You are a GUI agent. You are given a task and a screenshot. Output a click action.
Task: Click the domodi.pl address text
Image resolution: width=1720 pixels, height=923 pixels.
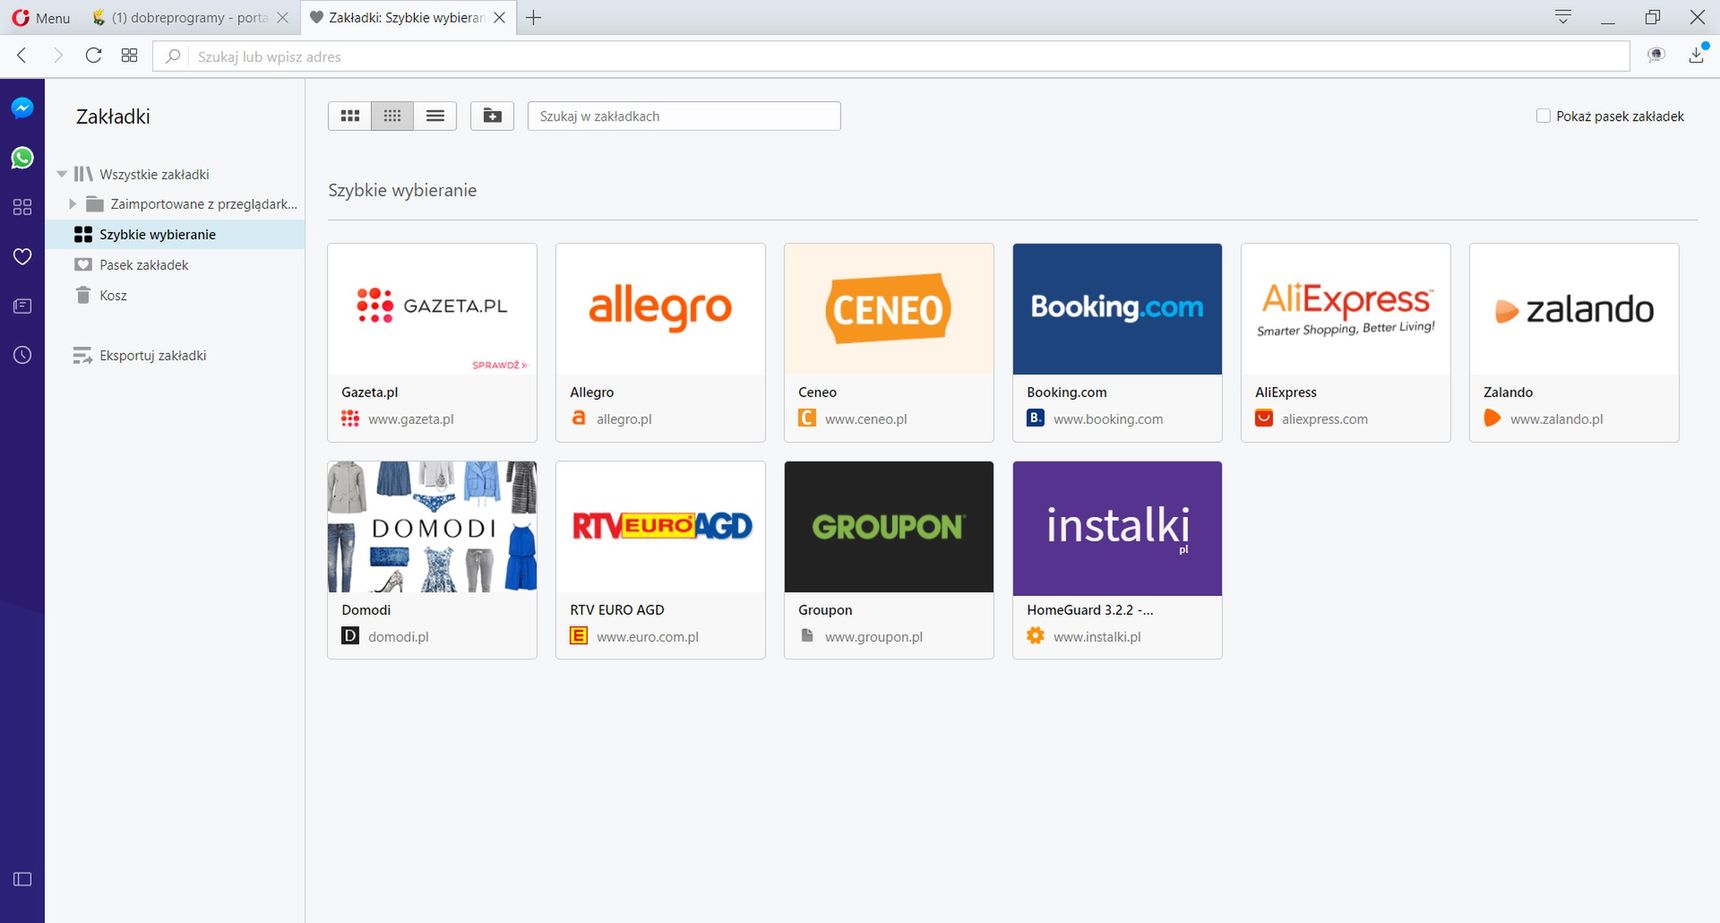click(398, 637)
